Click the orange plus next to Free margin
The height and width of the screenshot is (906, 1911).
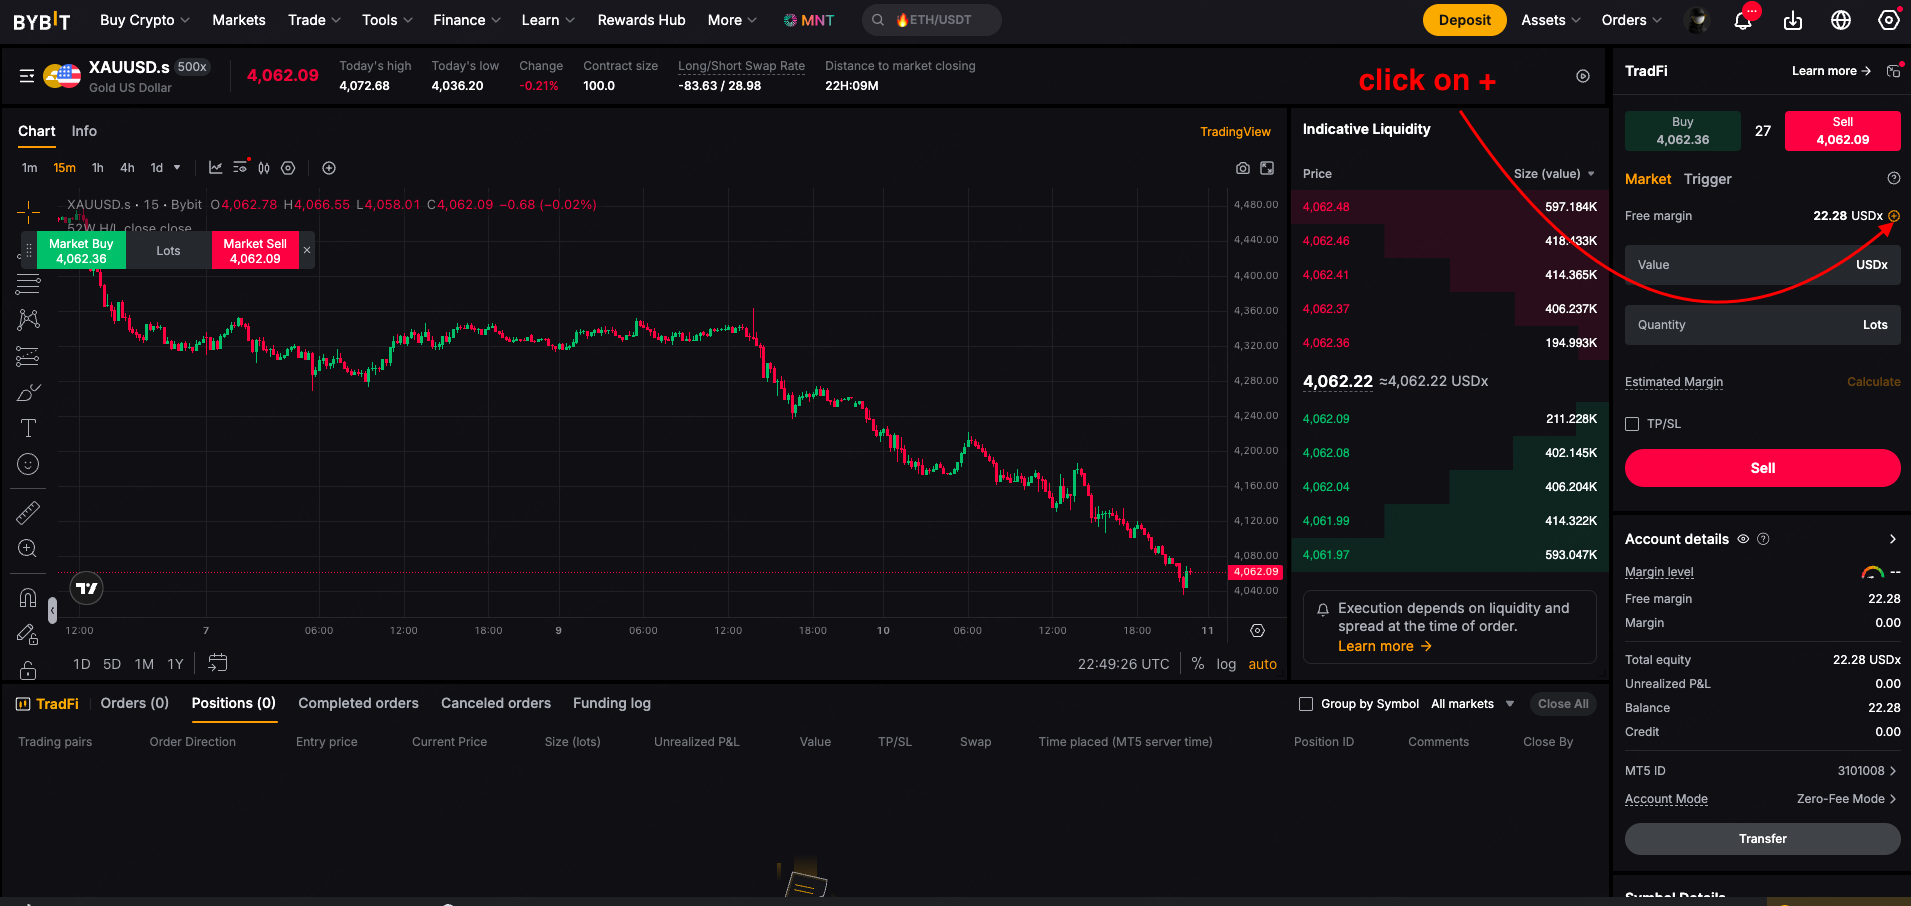[1894, 216]
